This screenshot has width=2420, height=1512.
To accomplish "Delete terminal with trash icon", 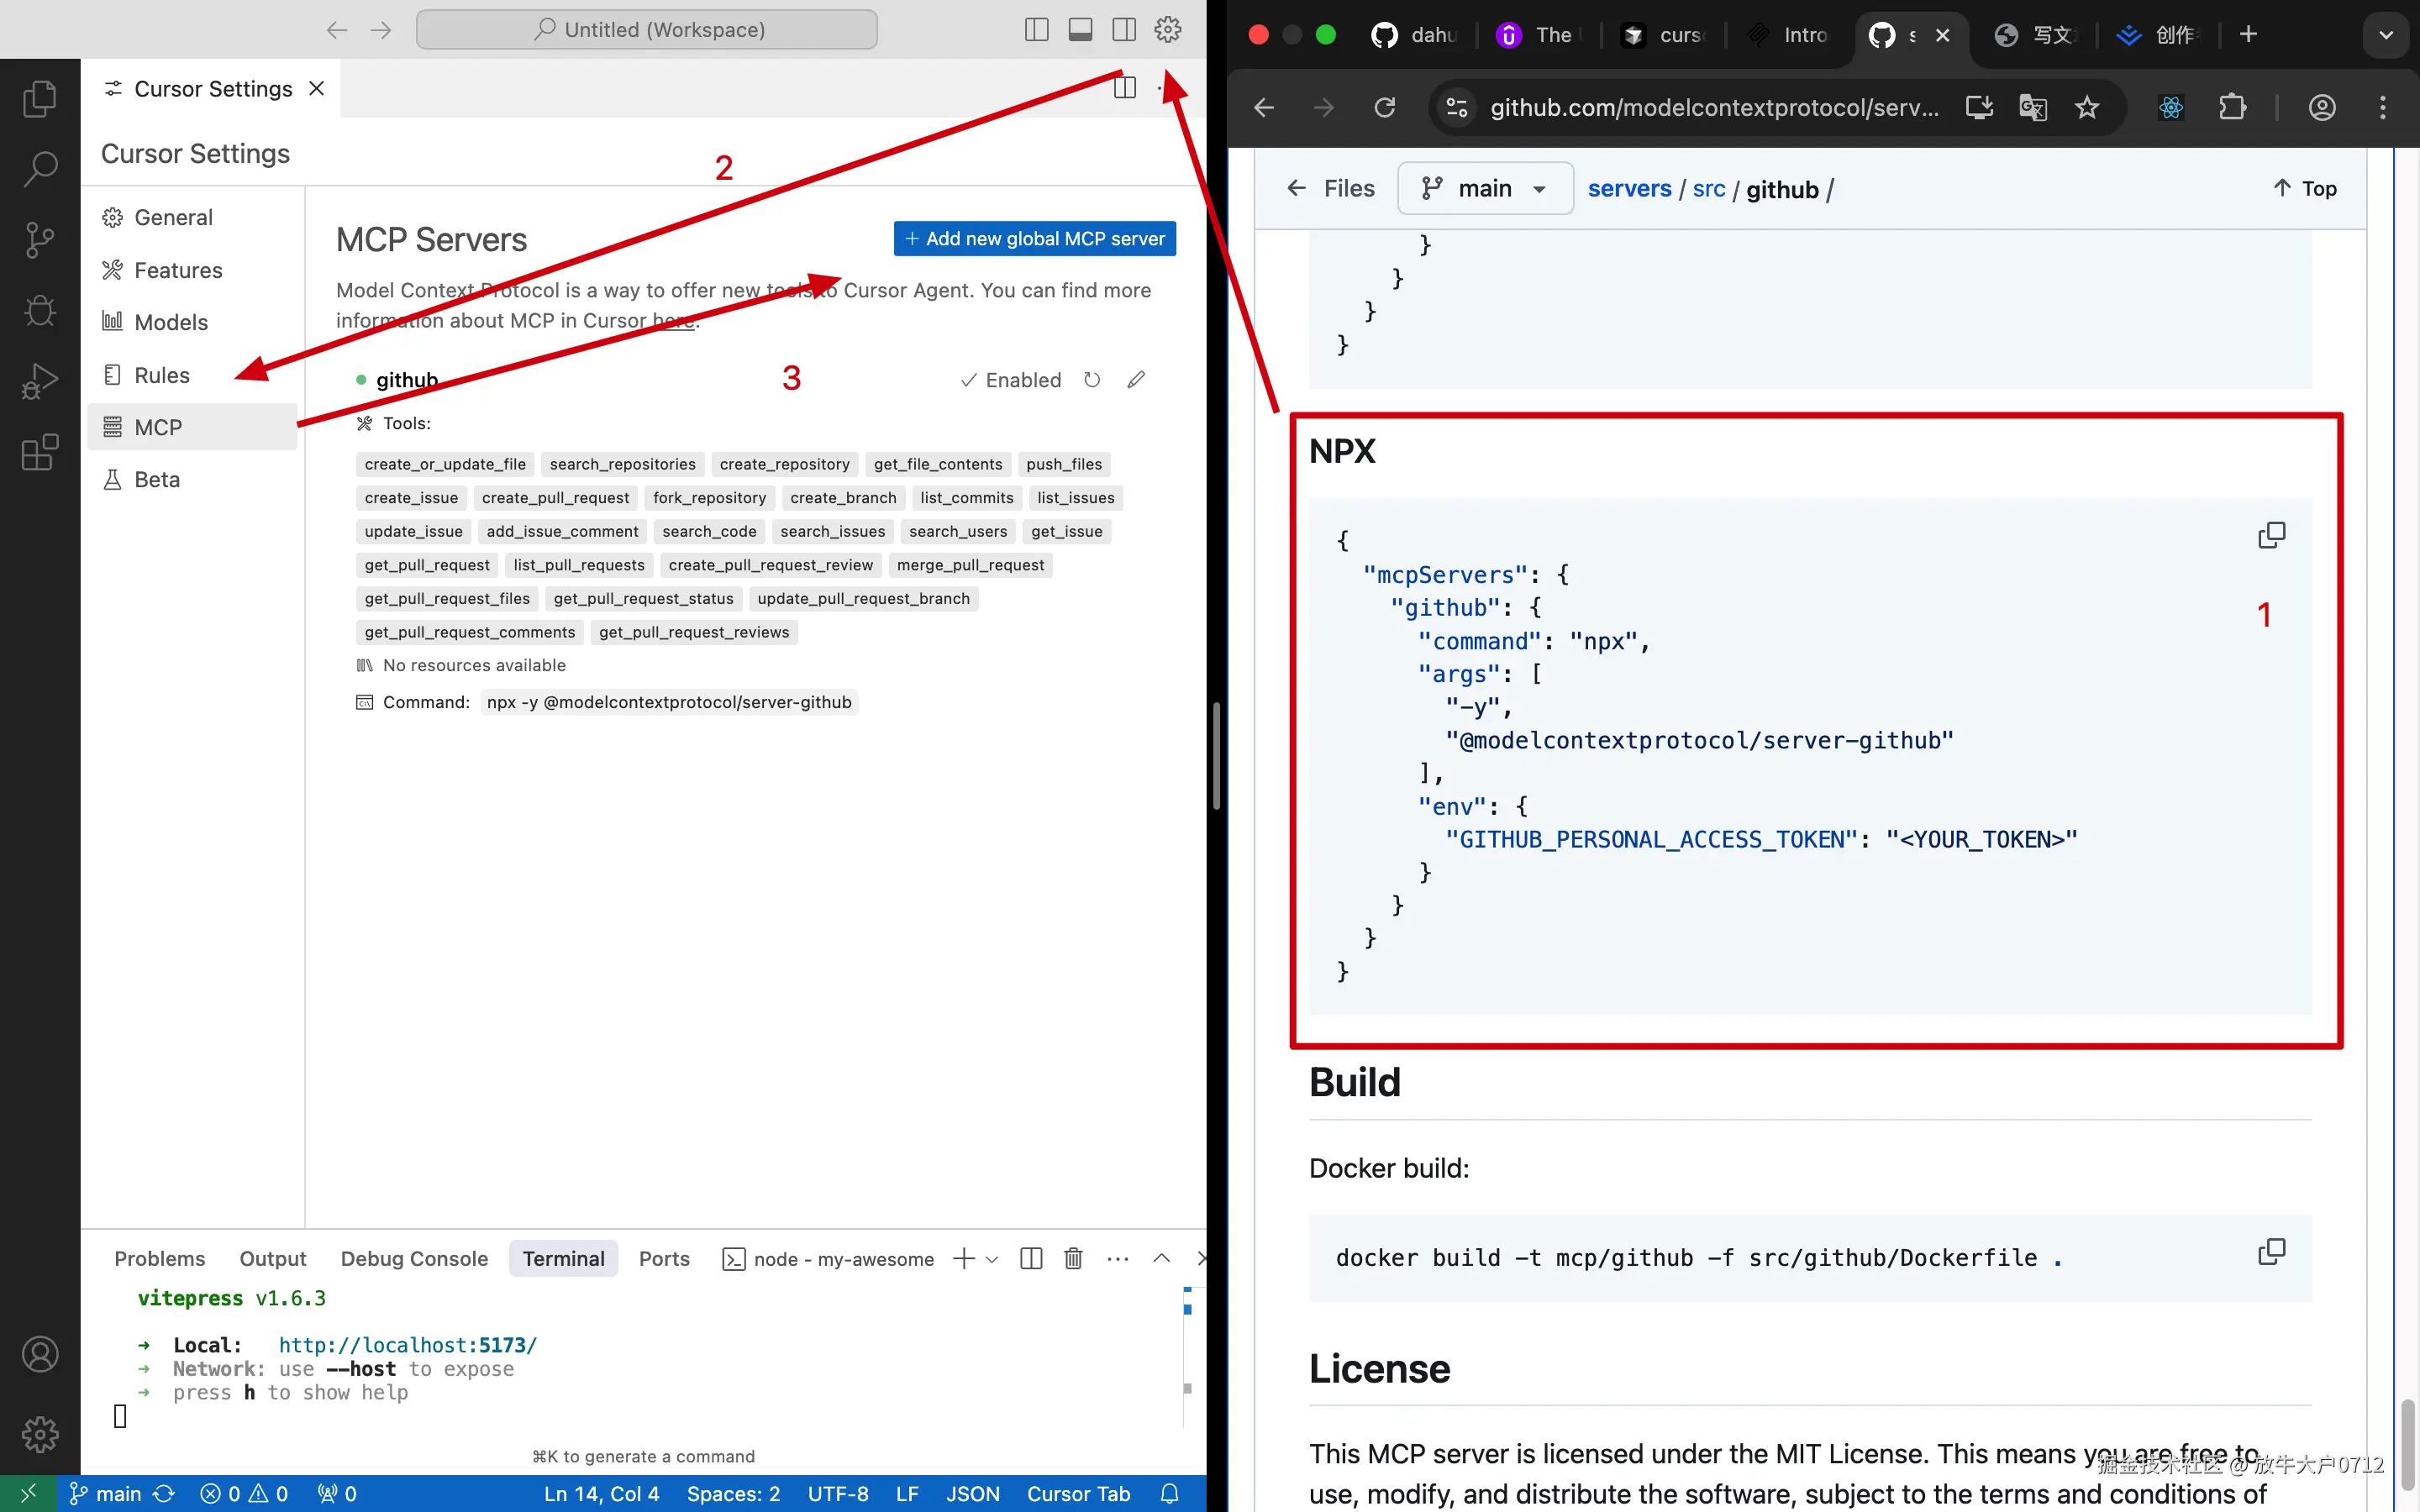I will tap(1073, 1258).
